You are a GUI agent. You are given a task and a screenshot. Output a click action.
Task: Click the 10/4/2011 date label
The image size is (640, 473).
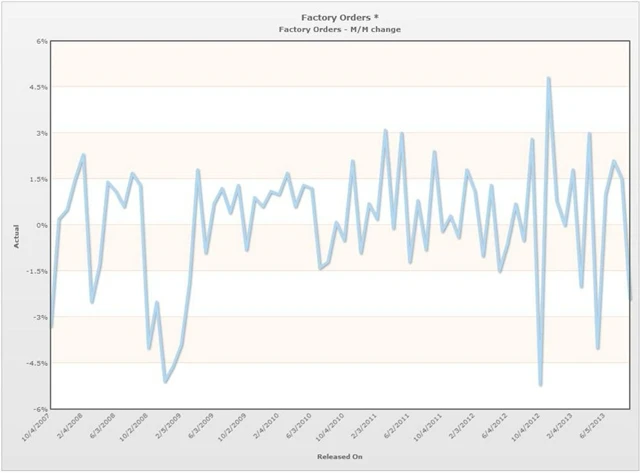pos(429,426)
